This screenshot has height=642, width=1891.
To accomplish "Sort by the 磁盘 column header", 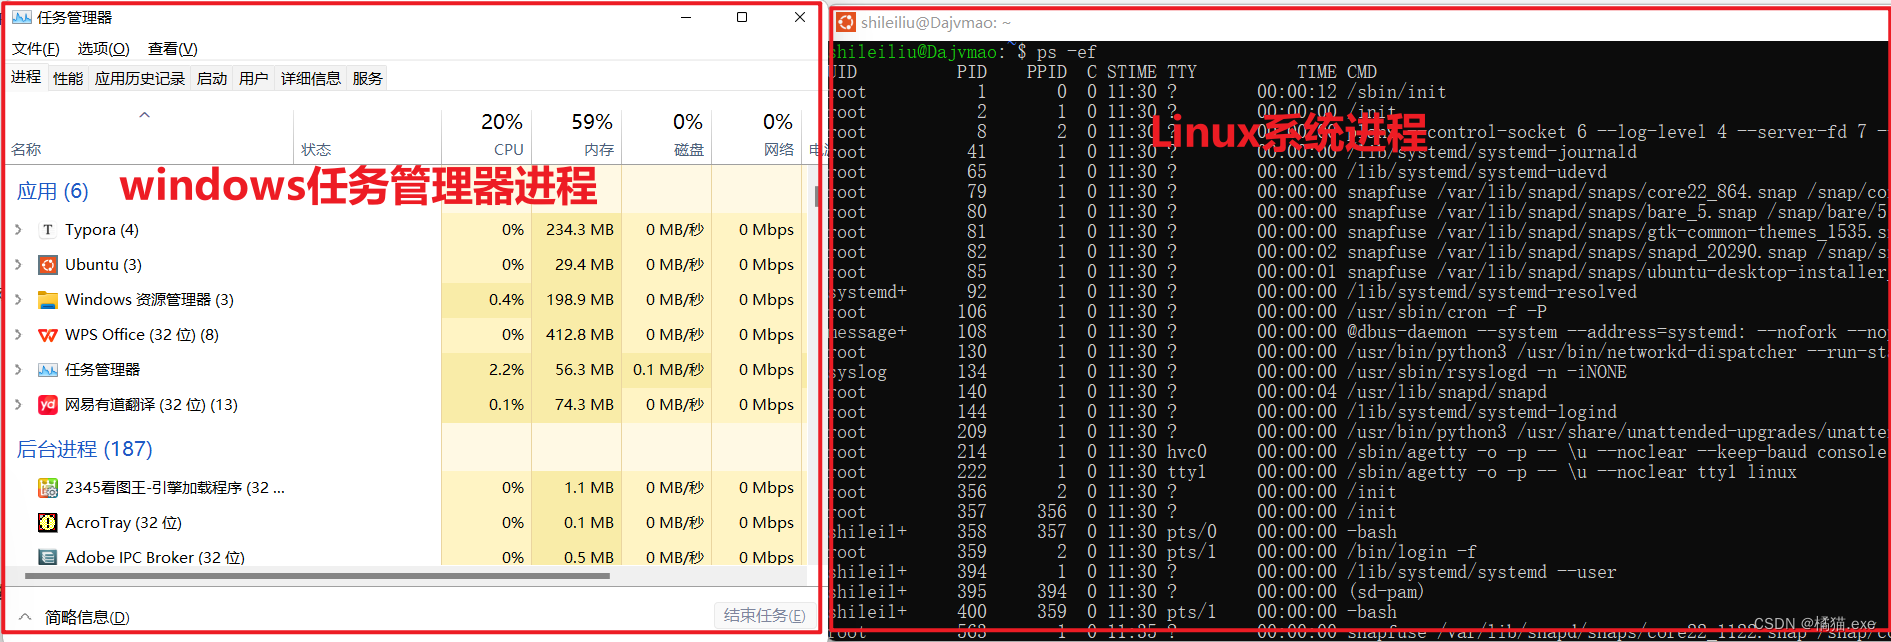I will [x=666, y=135].
